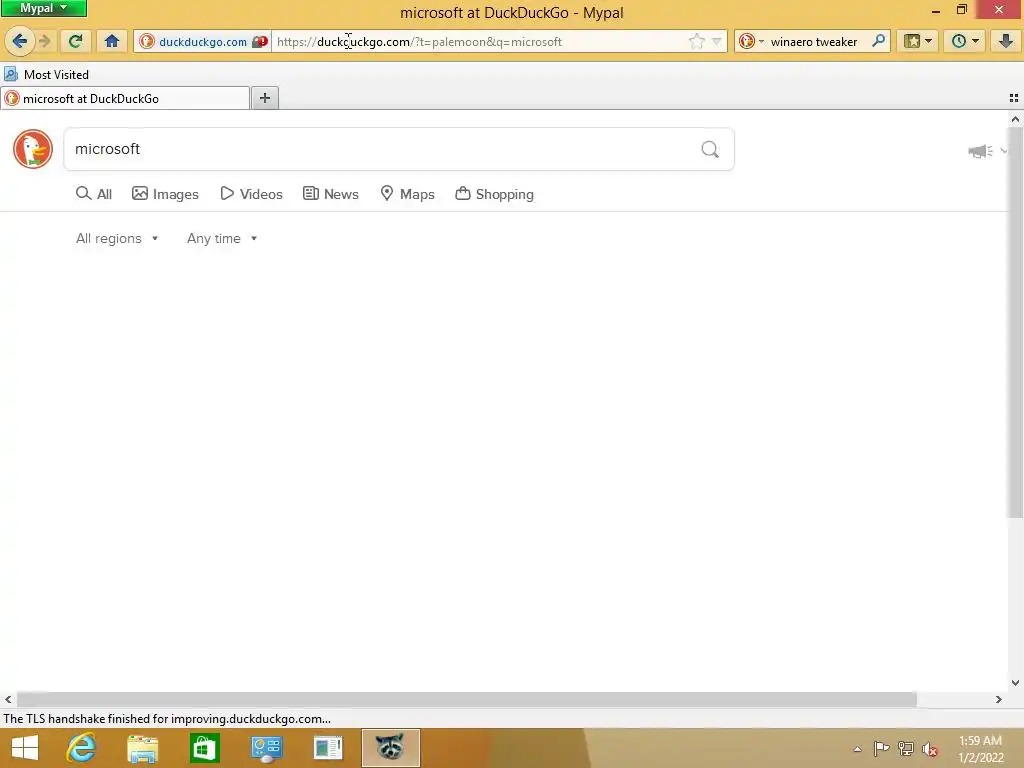
Task: Select the microsoft at DuckDuckGo tab
Action: pos(125,98)
